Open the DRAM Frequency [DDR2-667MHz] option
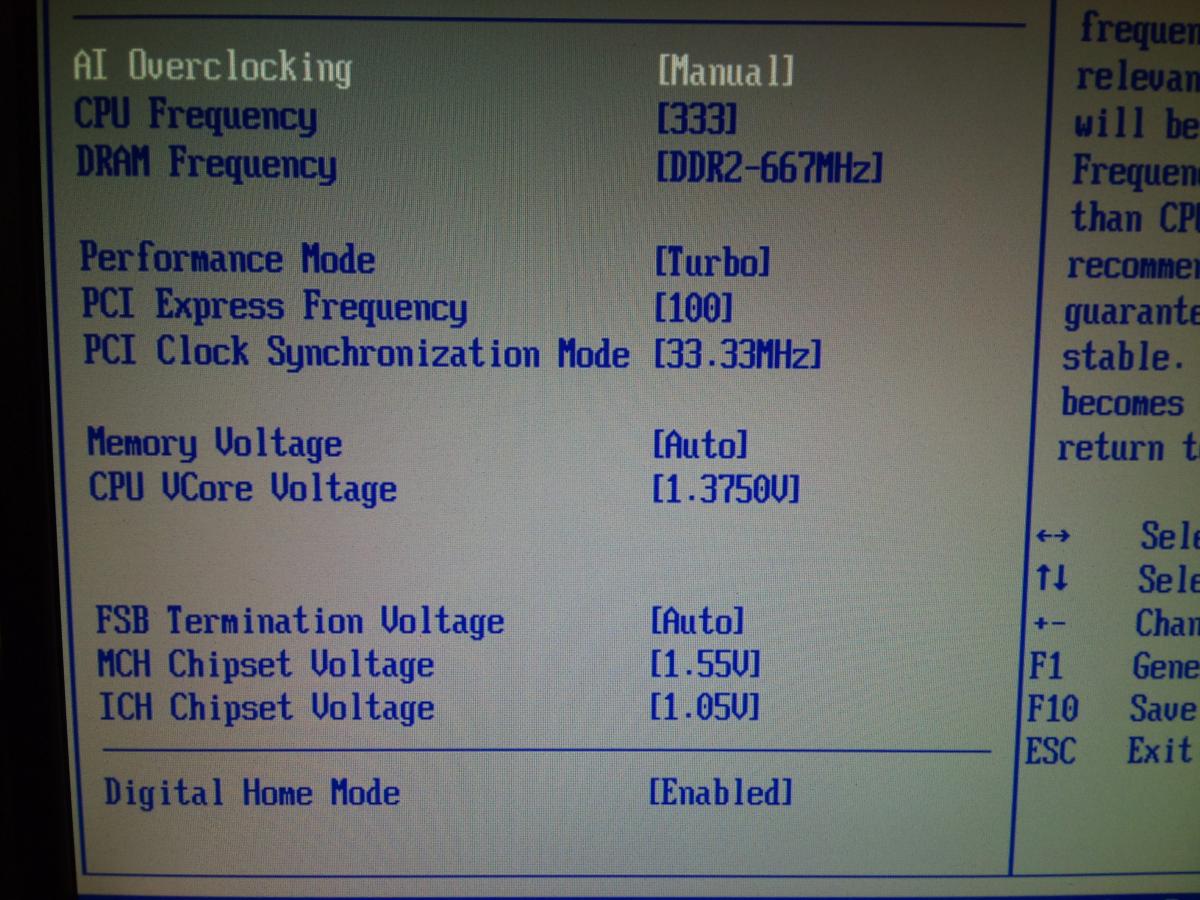1200x900 pixels. [x=769, y=167]
